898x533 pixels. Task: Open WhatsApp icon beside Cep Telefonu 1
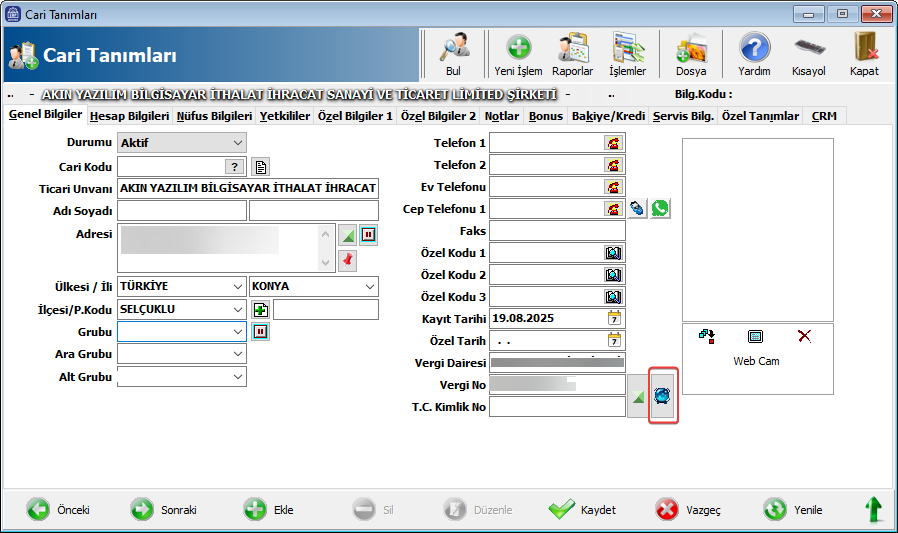(x=660, y=208)
